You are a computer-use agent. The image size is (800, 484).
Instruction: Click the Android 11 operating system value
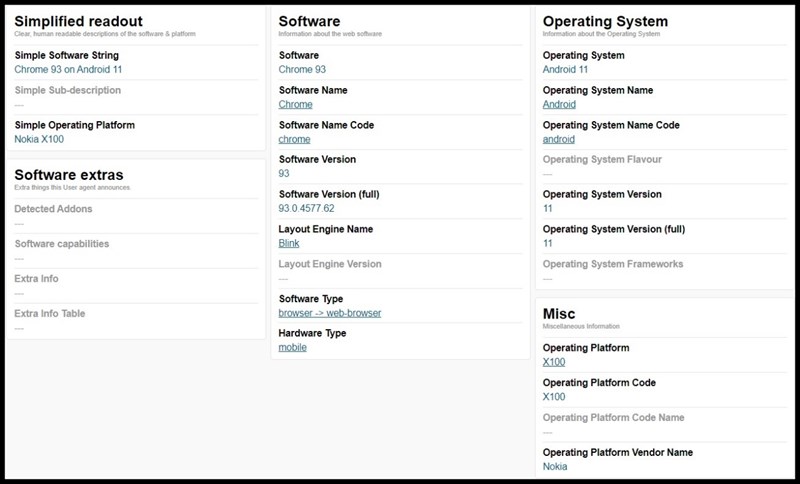tap(565, 69)
